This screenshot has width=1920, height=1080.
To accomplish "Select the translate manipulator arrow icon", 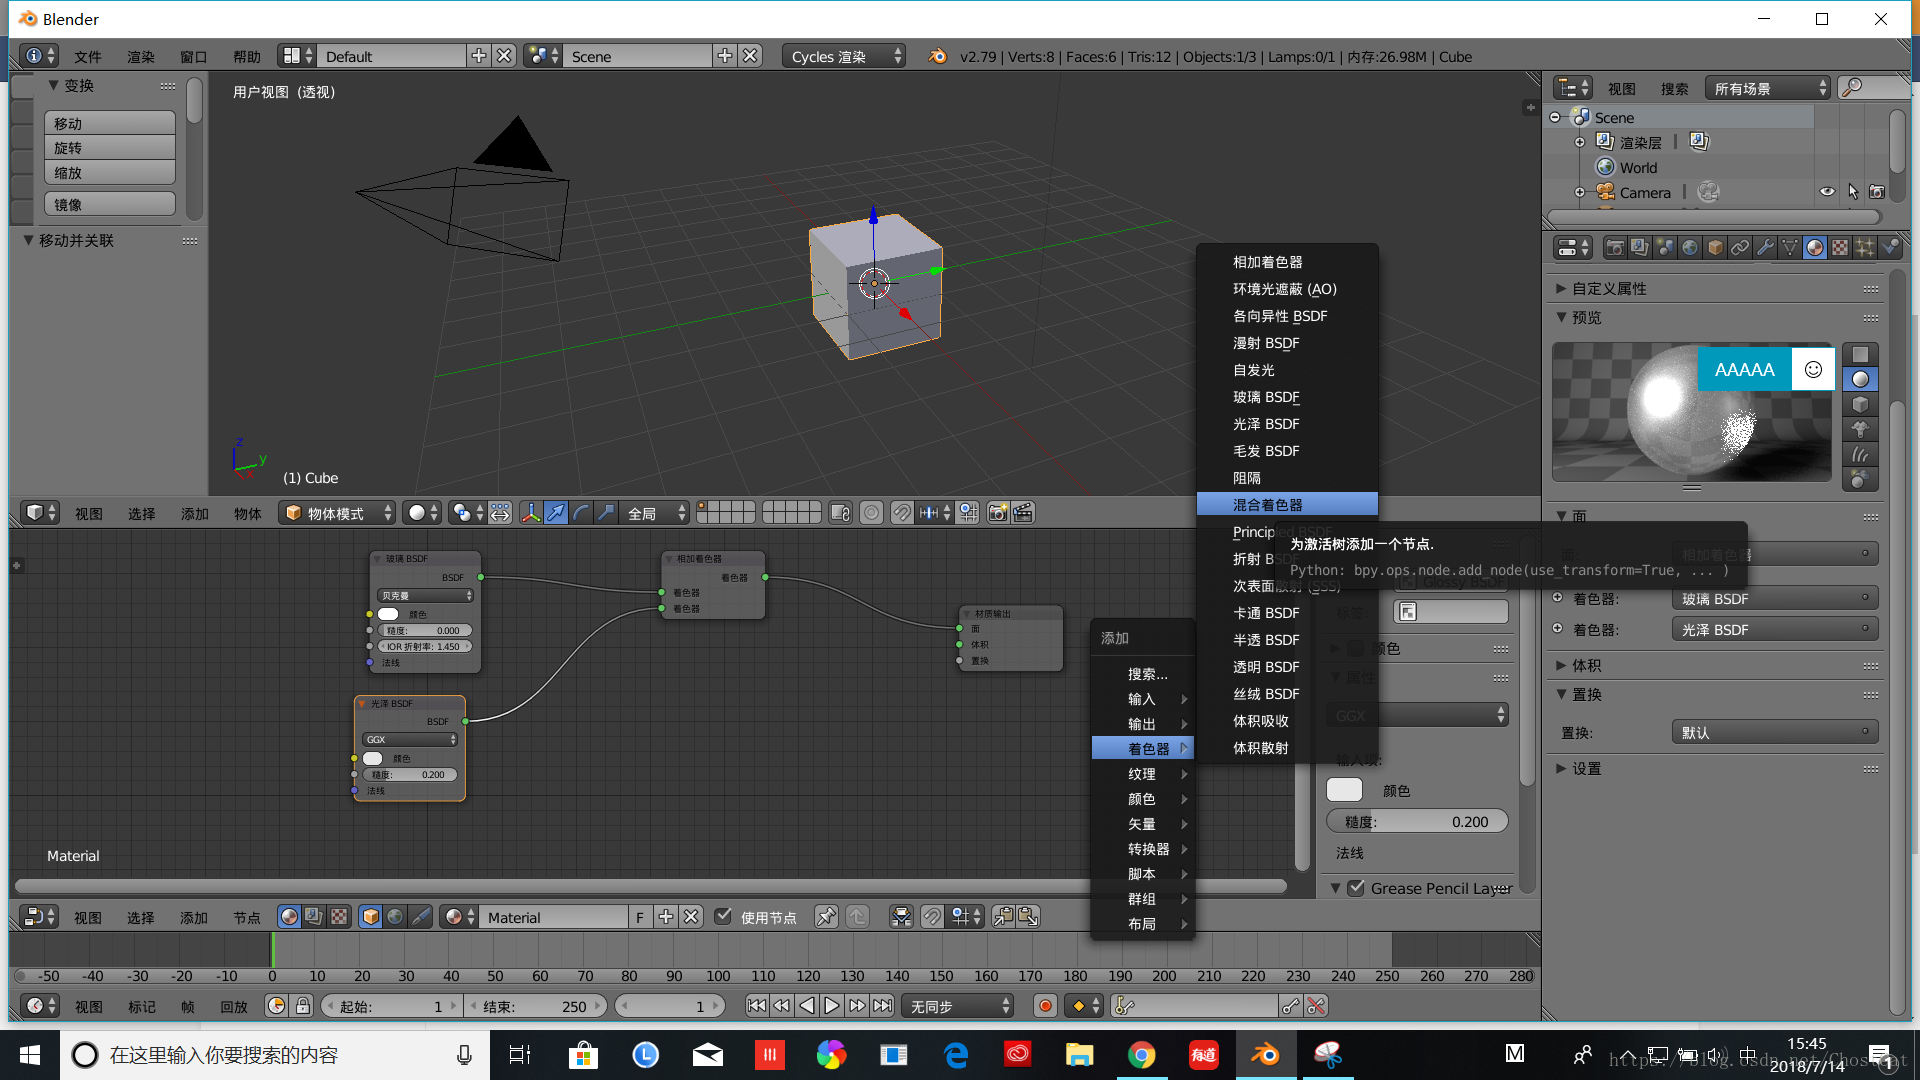I will tap(556, 513).
